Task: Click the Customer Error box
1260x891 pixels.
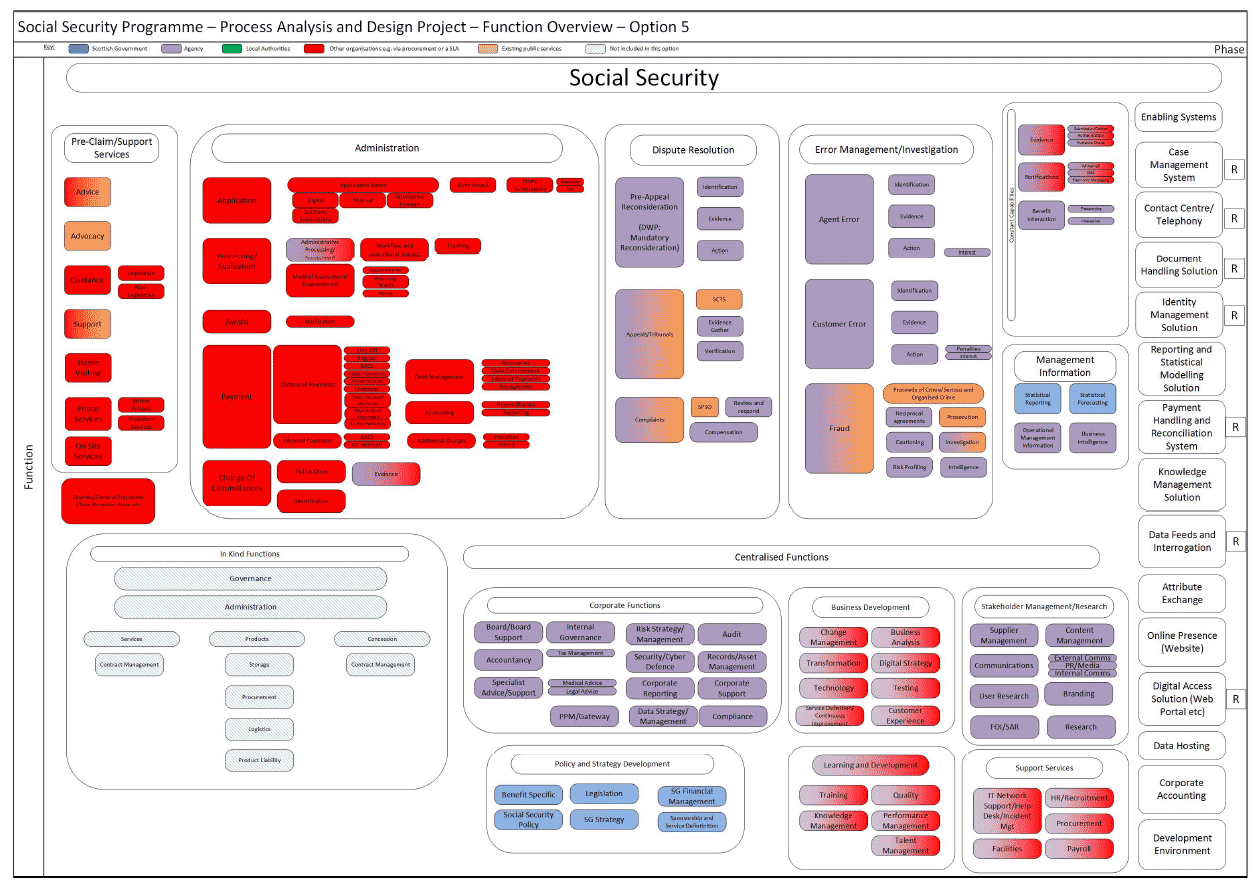Action: tap(839, 324)
